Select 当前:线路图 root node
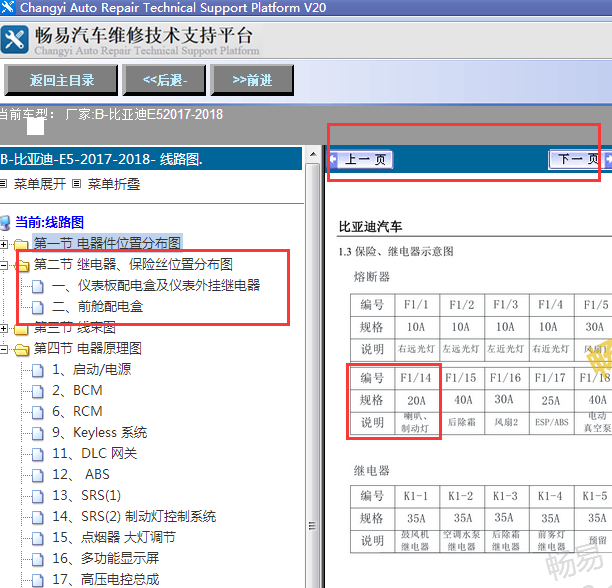Screen dimensions: 612x588 pos(49,222)
